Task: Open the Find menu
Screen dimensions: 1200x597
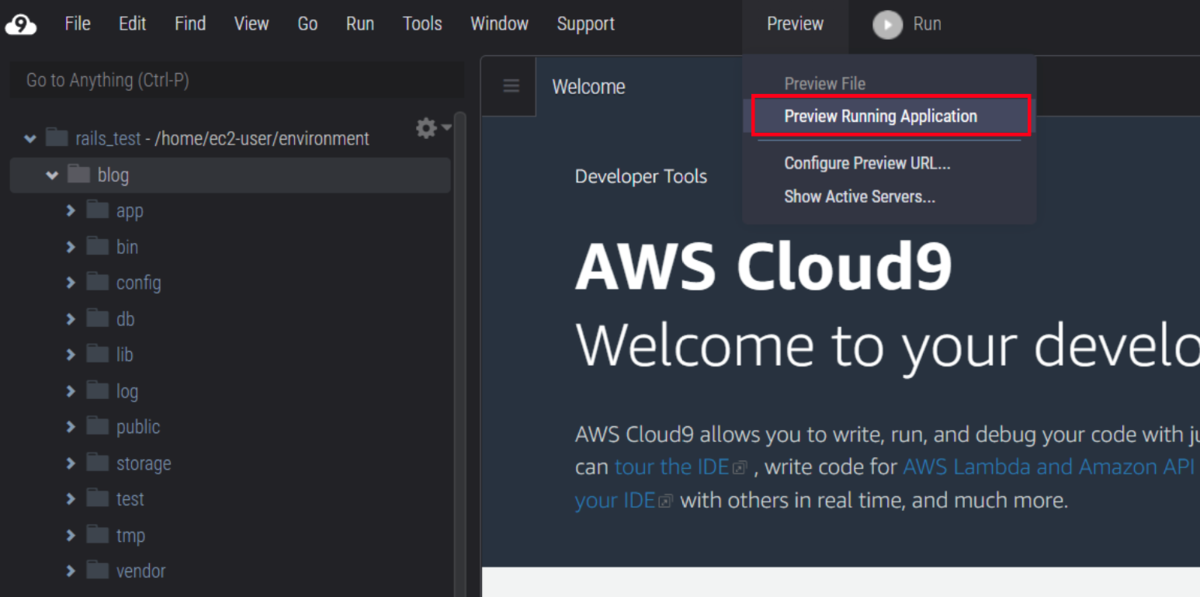Action: [x=190, y=24]
